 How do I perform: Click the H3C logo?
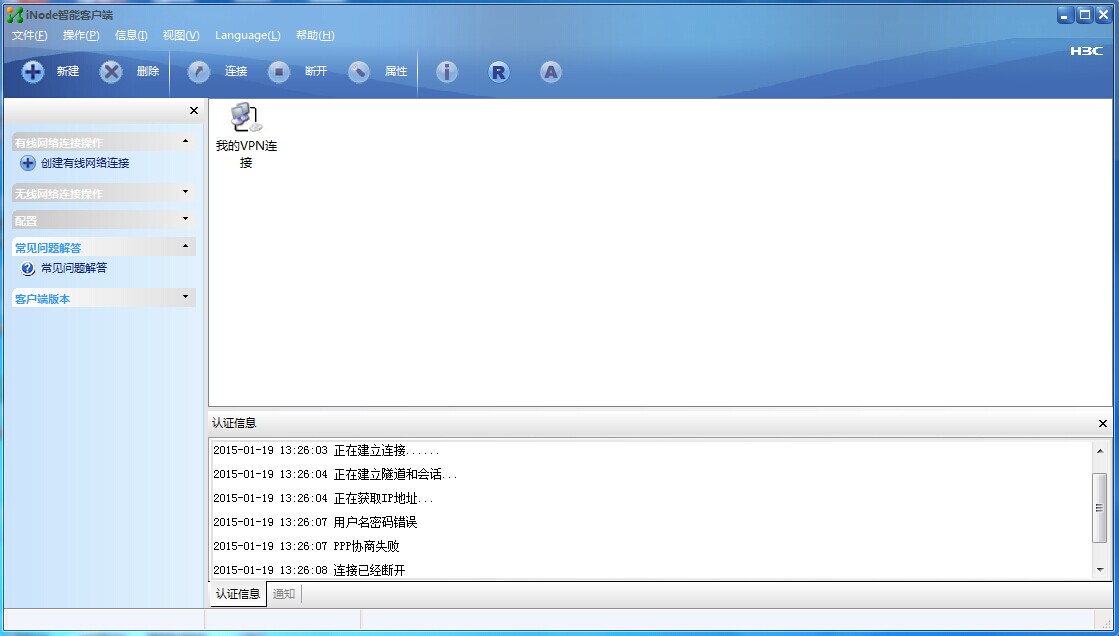point(1086,51)
